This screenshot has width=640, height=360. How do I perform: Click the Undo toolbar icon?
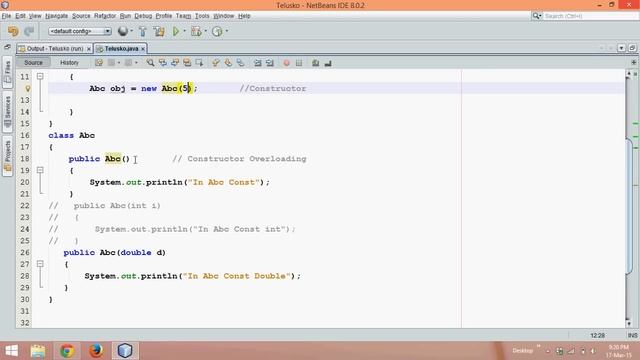pyautogui.click(x=13, y=31)
